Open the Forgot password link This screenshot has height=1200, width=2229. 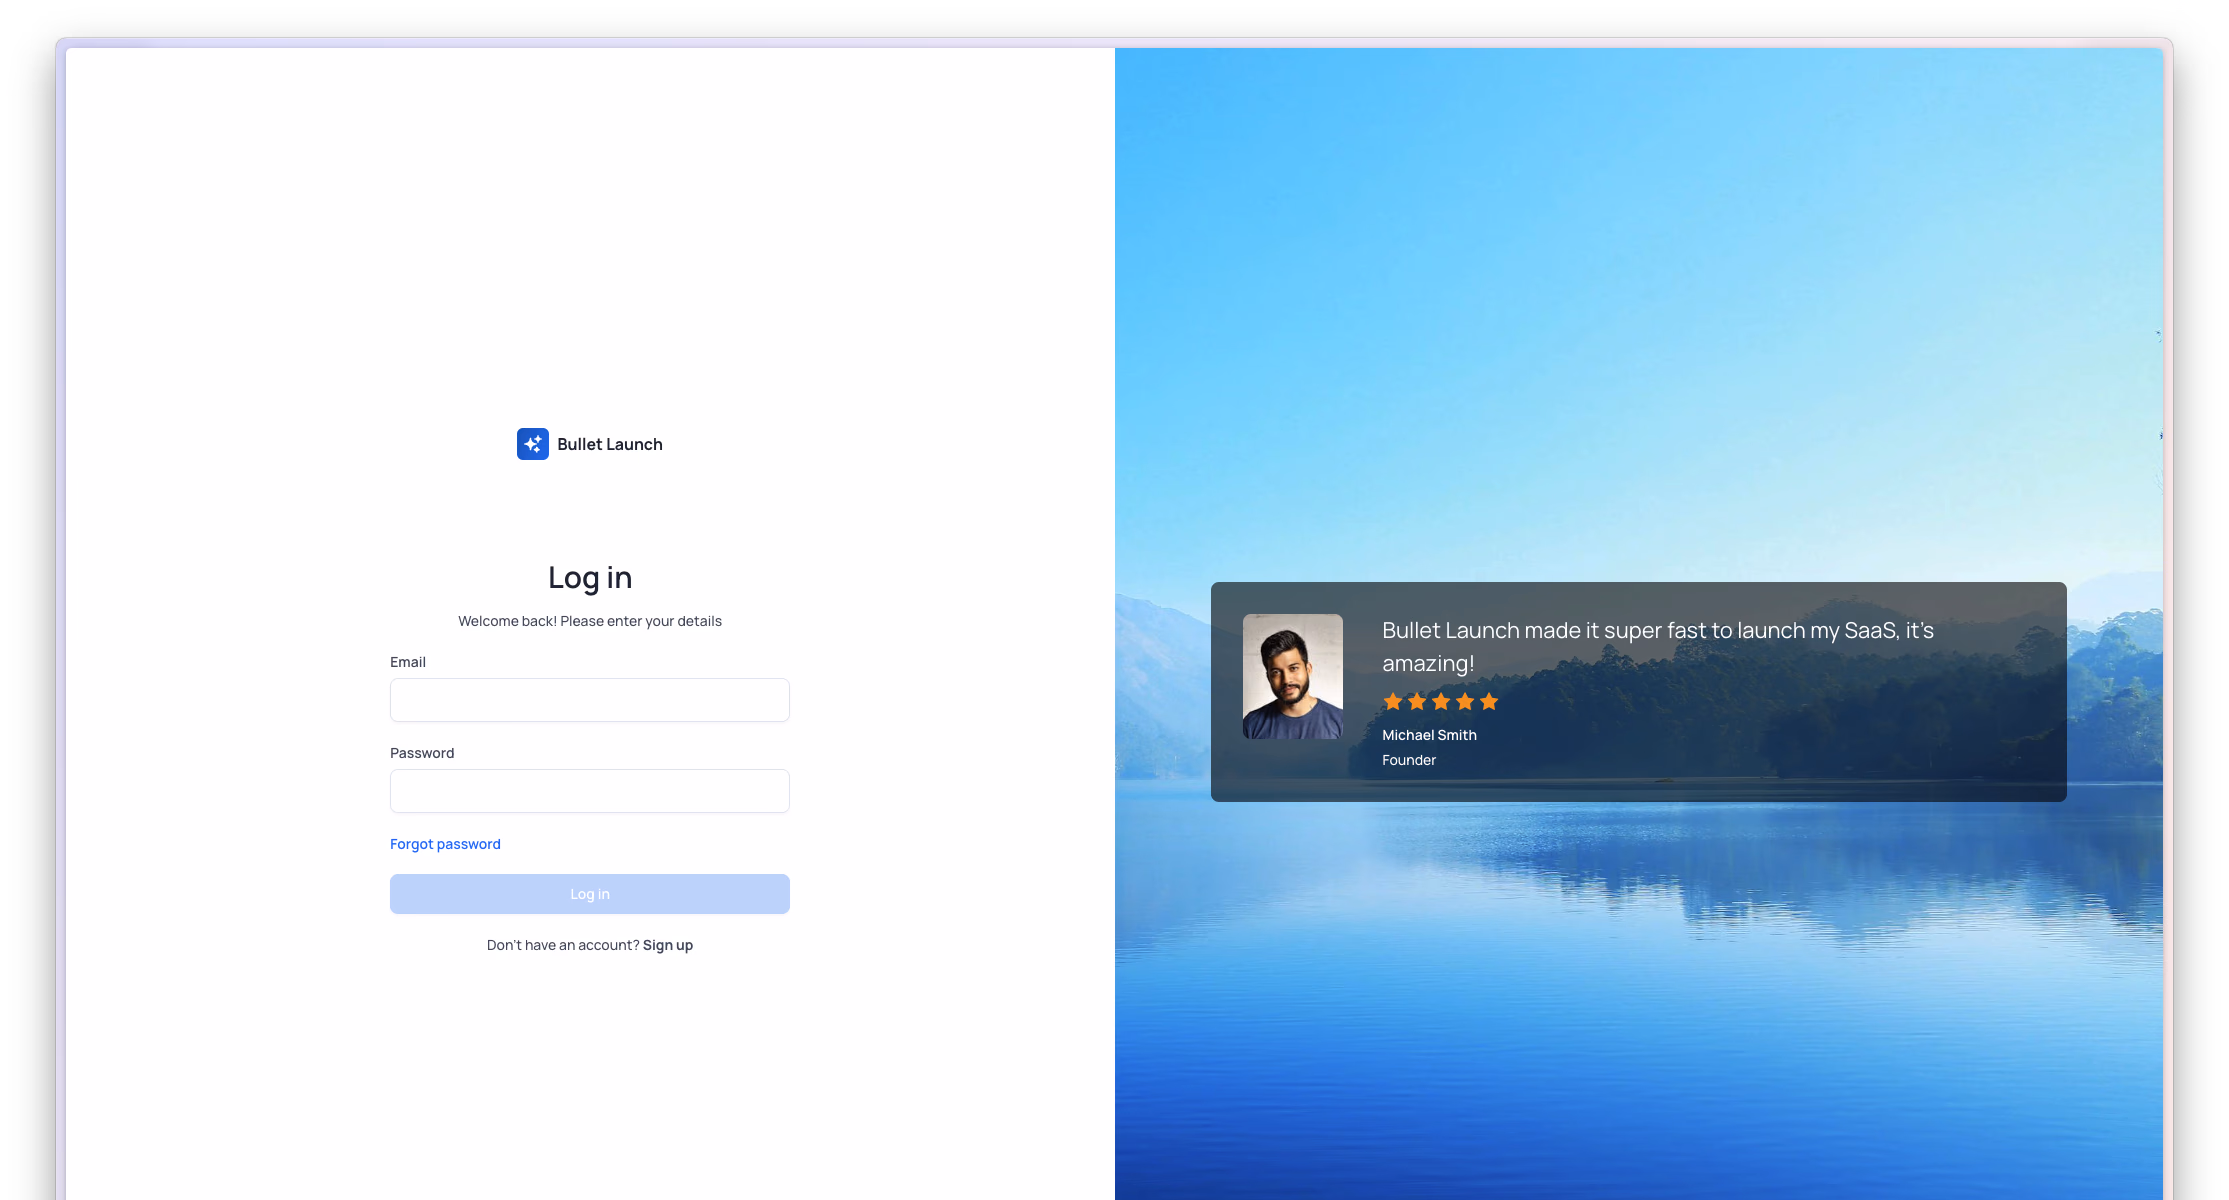pyautogui.click(x=445, y=843)
